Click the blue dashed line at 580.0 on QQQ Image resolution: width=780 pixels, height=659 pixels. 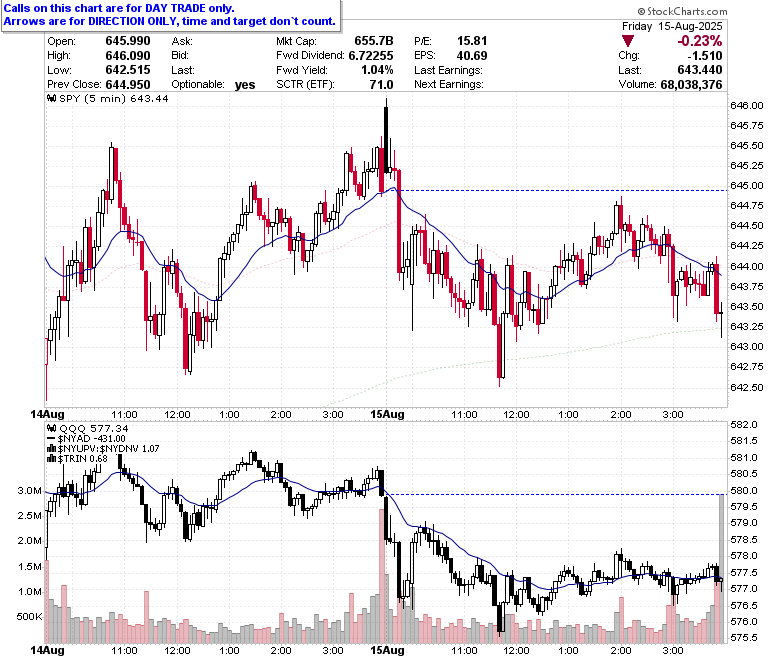557,494
